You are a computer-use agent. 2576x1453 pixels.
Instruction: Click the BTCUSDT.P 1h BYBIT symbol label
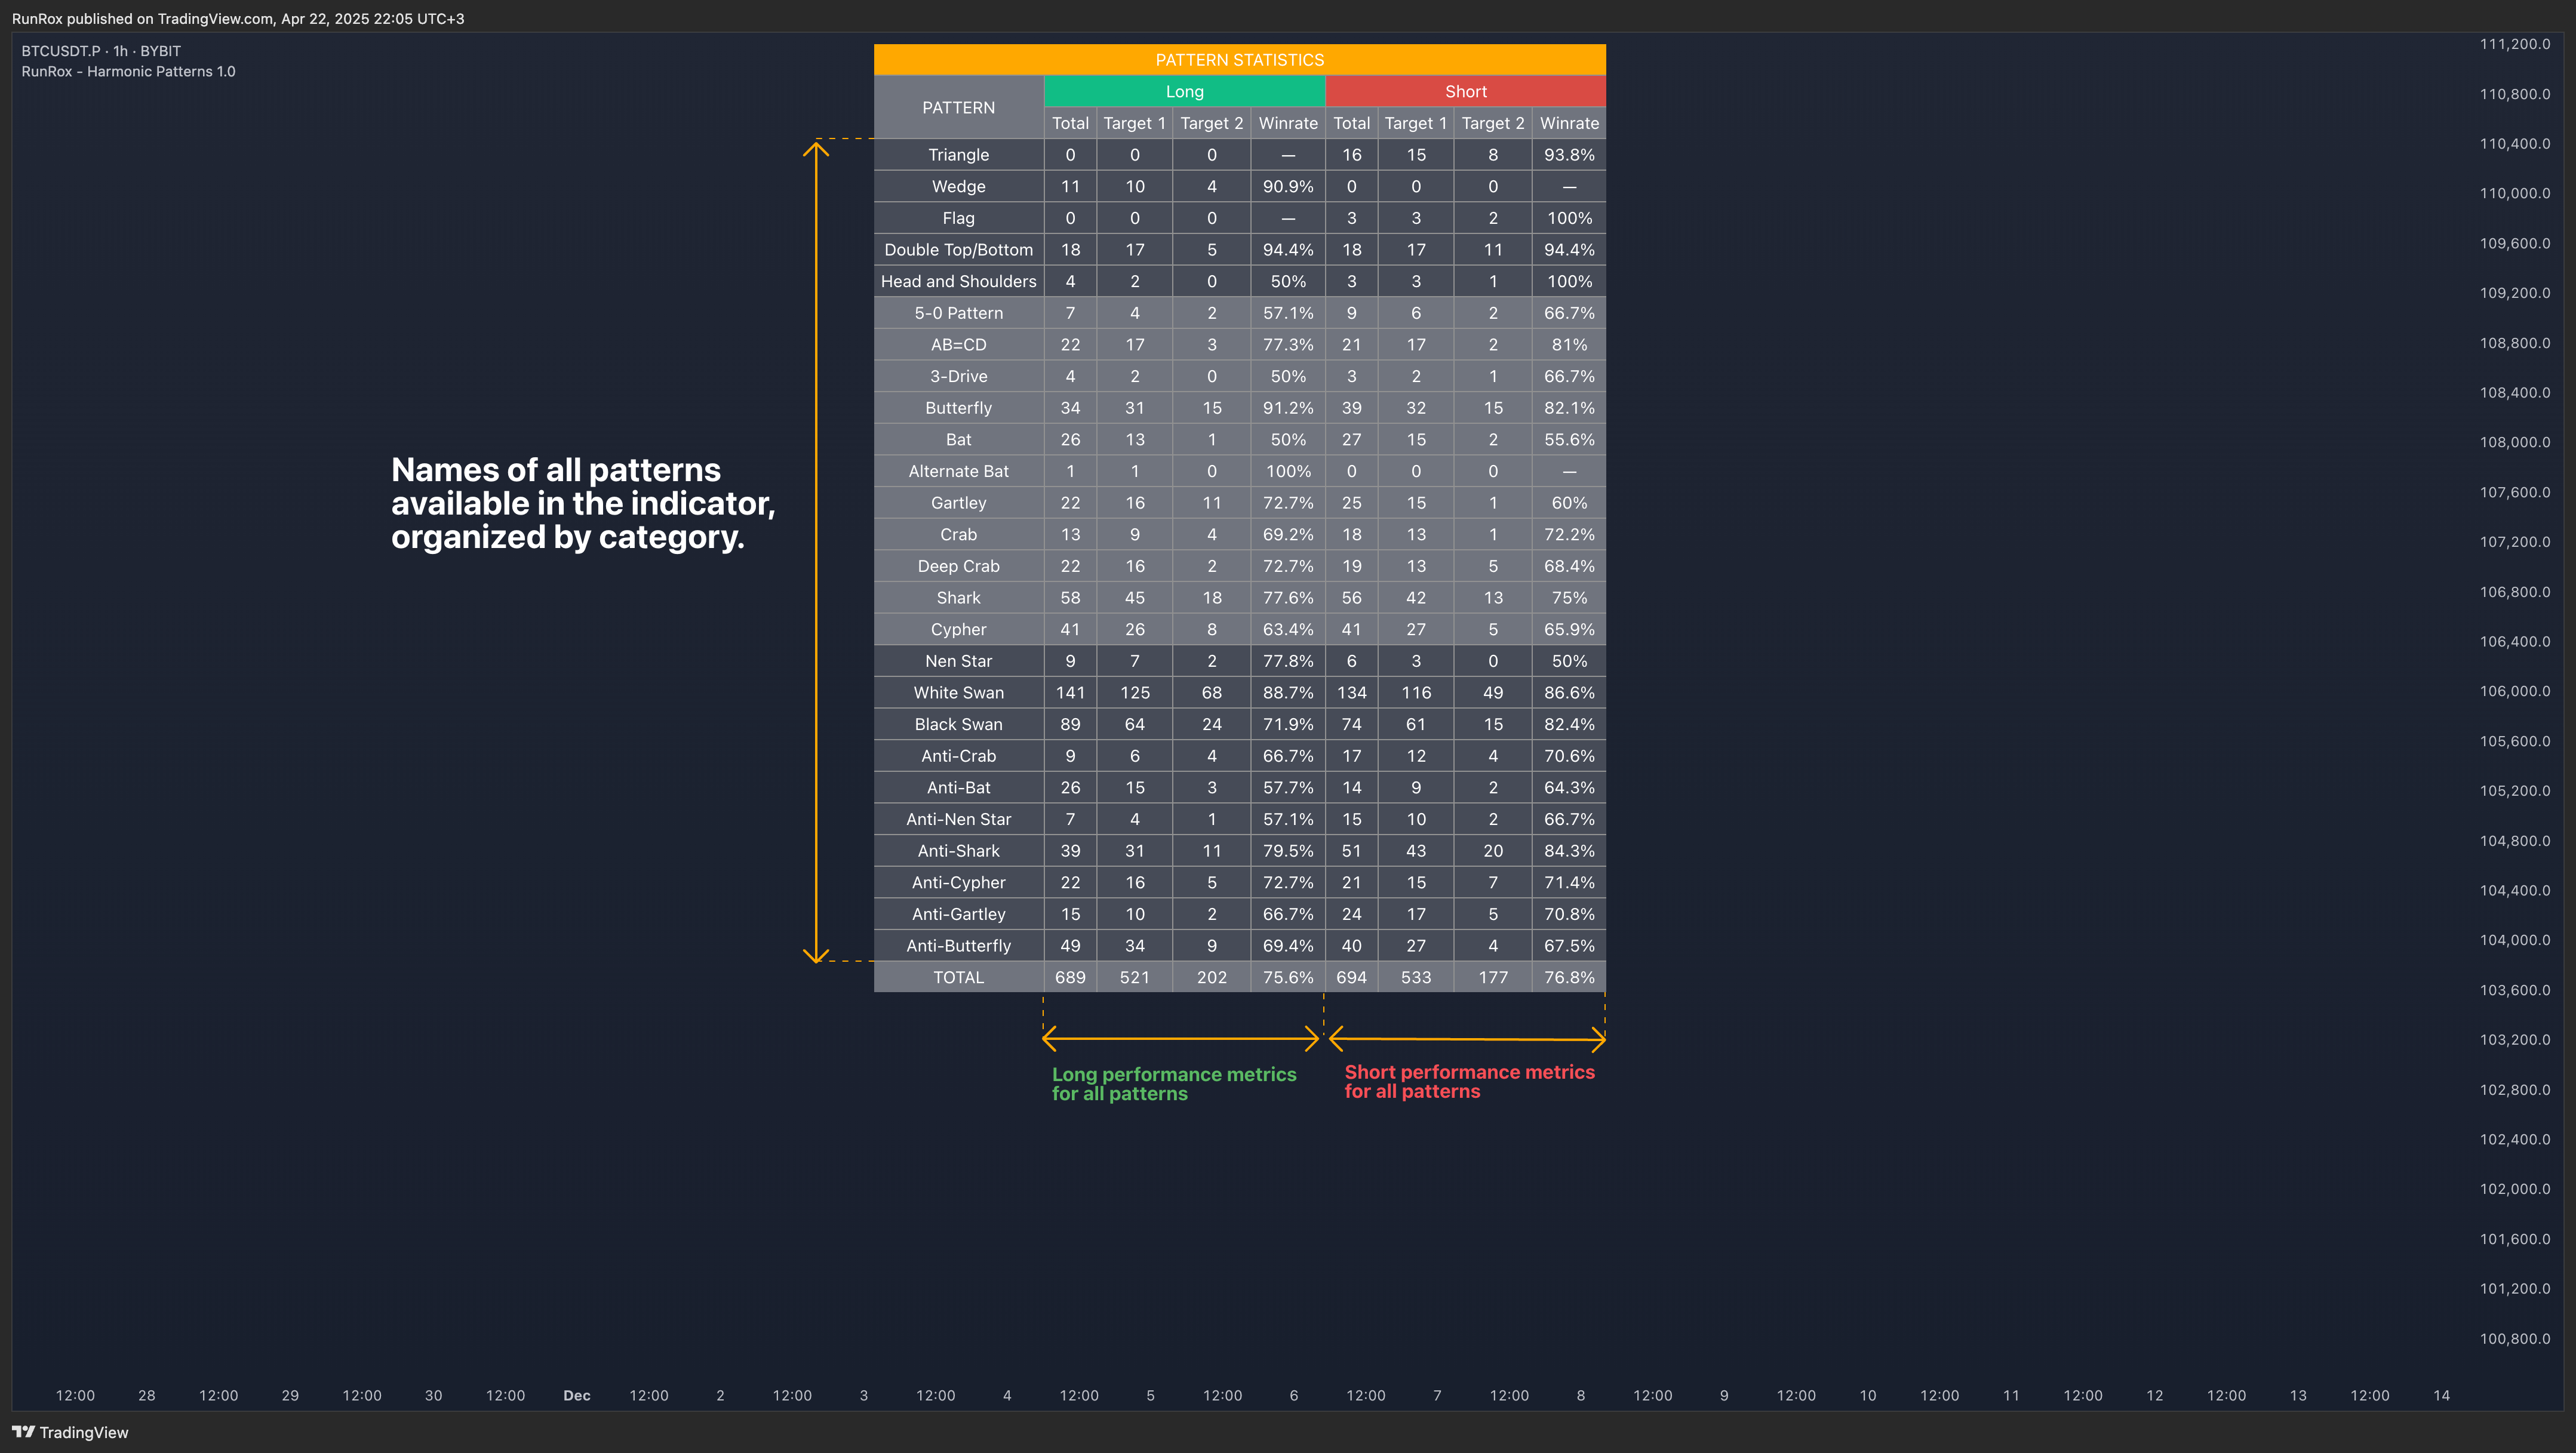pyautogui.click(x=101, y=51)
